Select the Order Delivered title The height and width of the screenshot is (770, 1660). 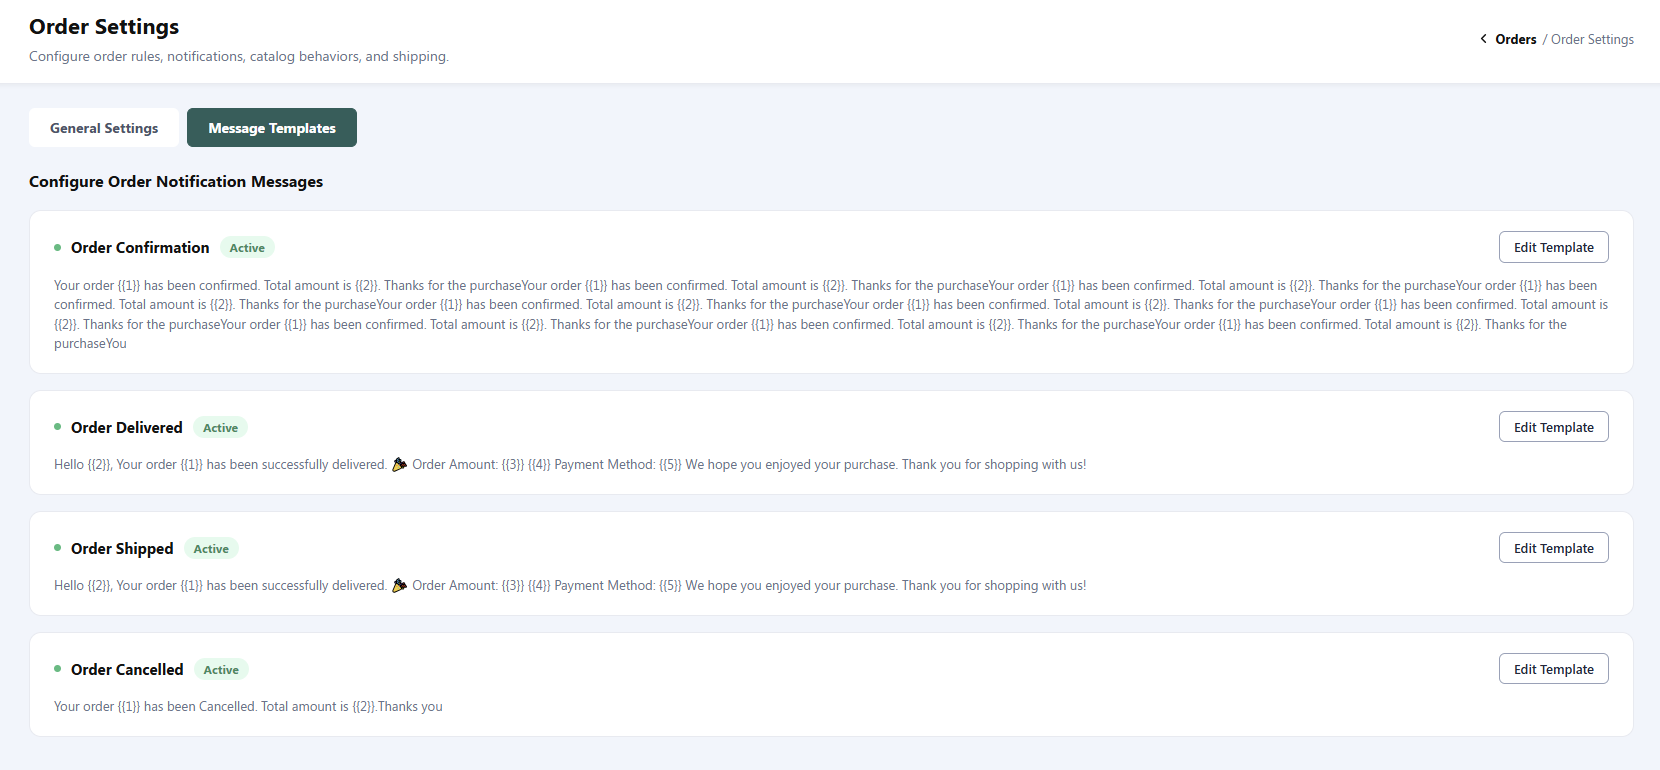127,427
